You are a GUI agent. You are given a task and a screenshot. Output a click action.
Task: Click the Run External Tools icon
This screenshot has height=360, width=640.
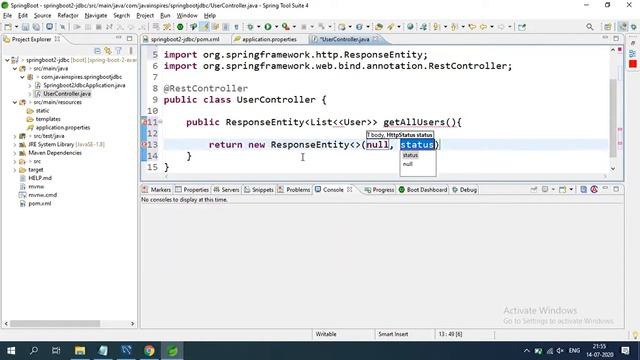click(285, 27)
